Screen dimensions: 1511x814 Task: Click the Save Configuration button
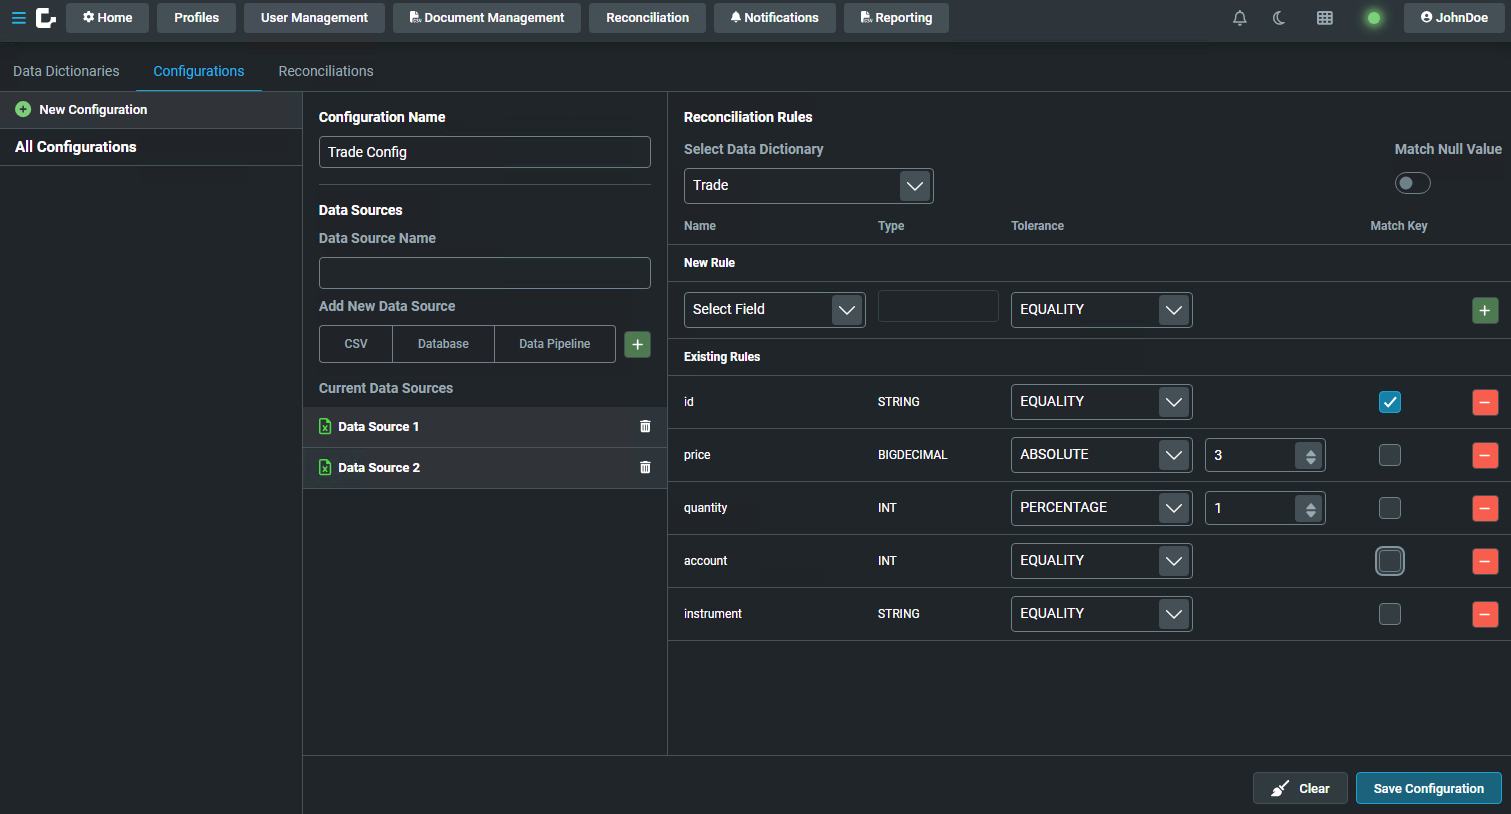click(x=1428, y=788)
